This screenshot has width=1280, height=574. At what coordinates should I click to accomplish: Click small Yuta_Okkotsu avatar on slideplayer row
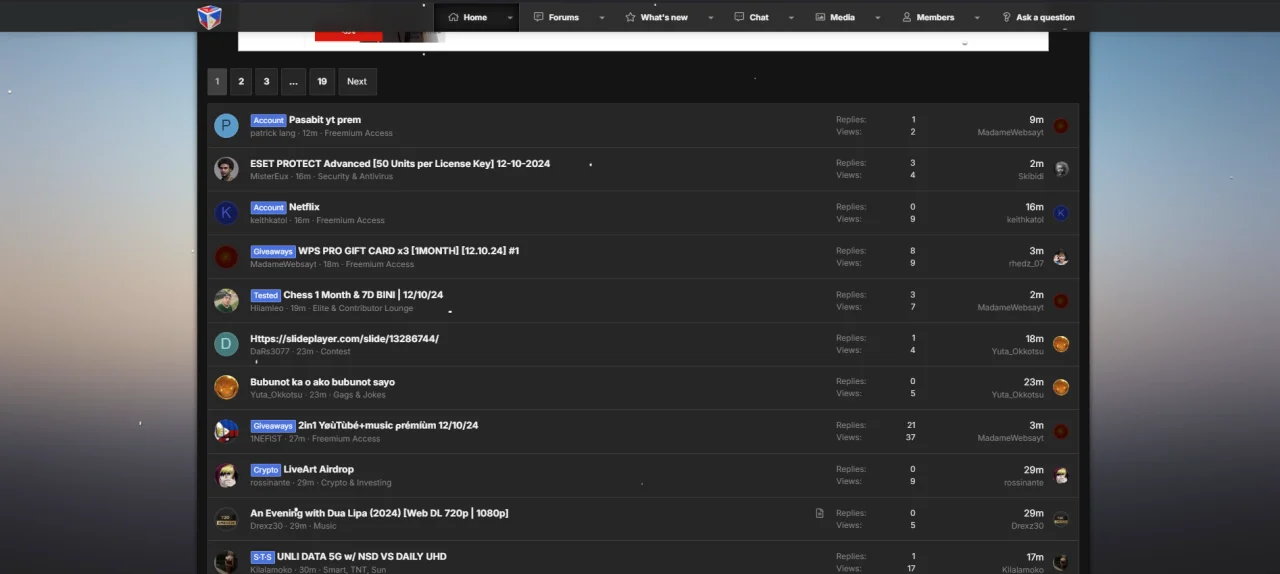click(1061, 344)
